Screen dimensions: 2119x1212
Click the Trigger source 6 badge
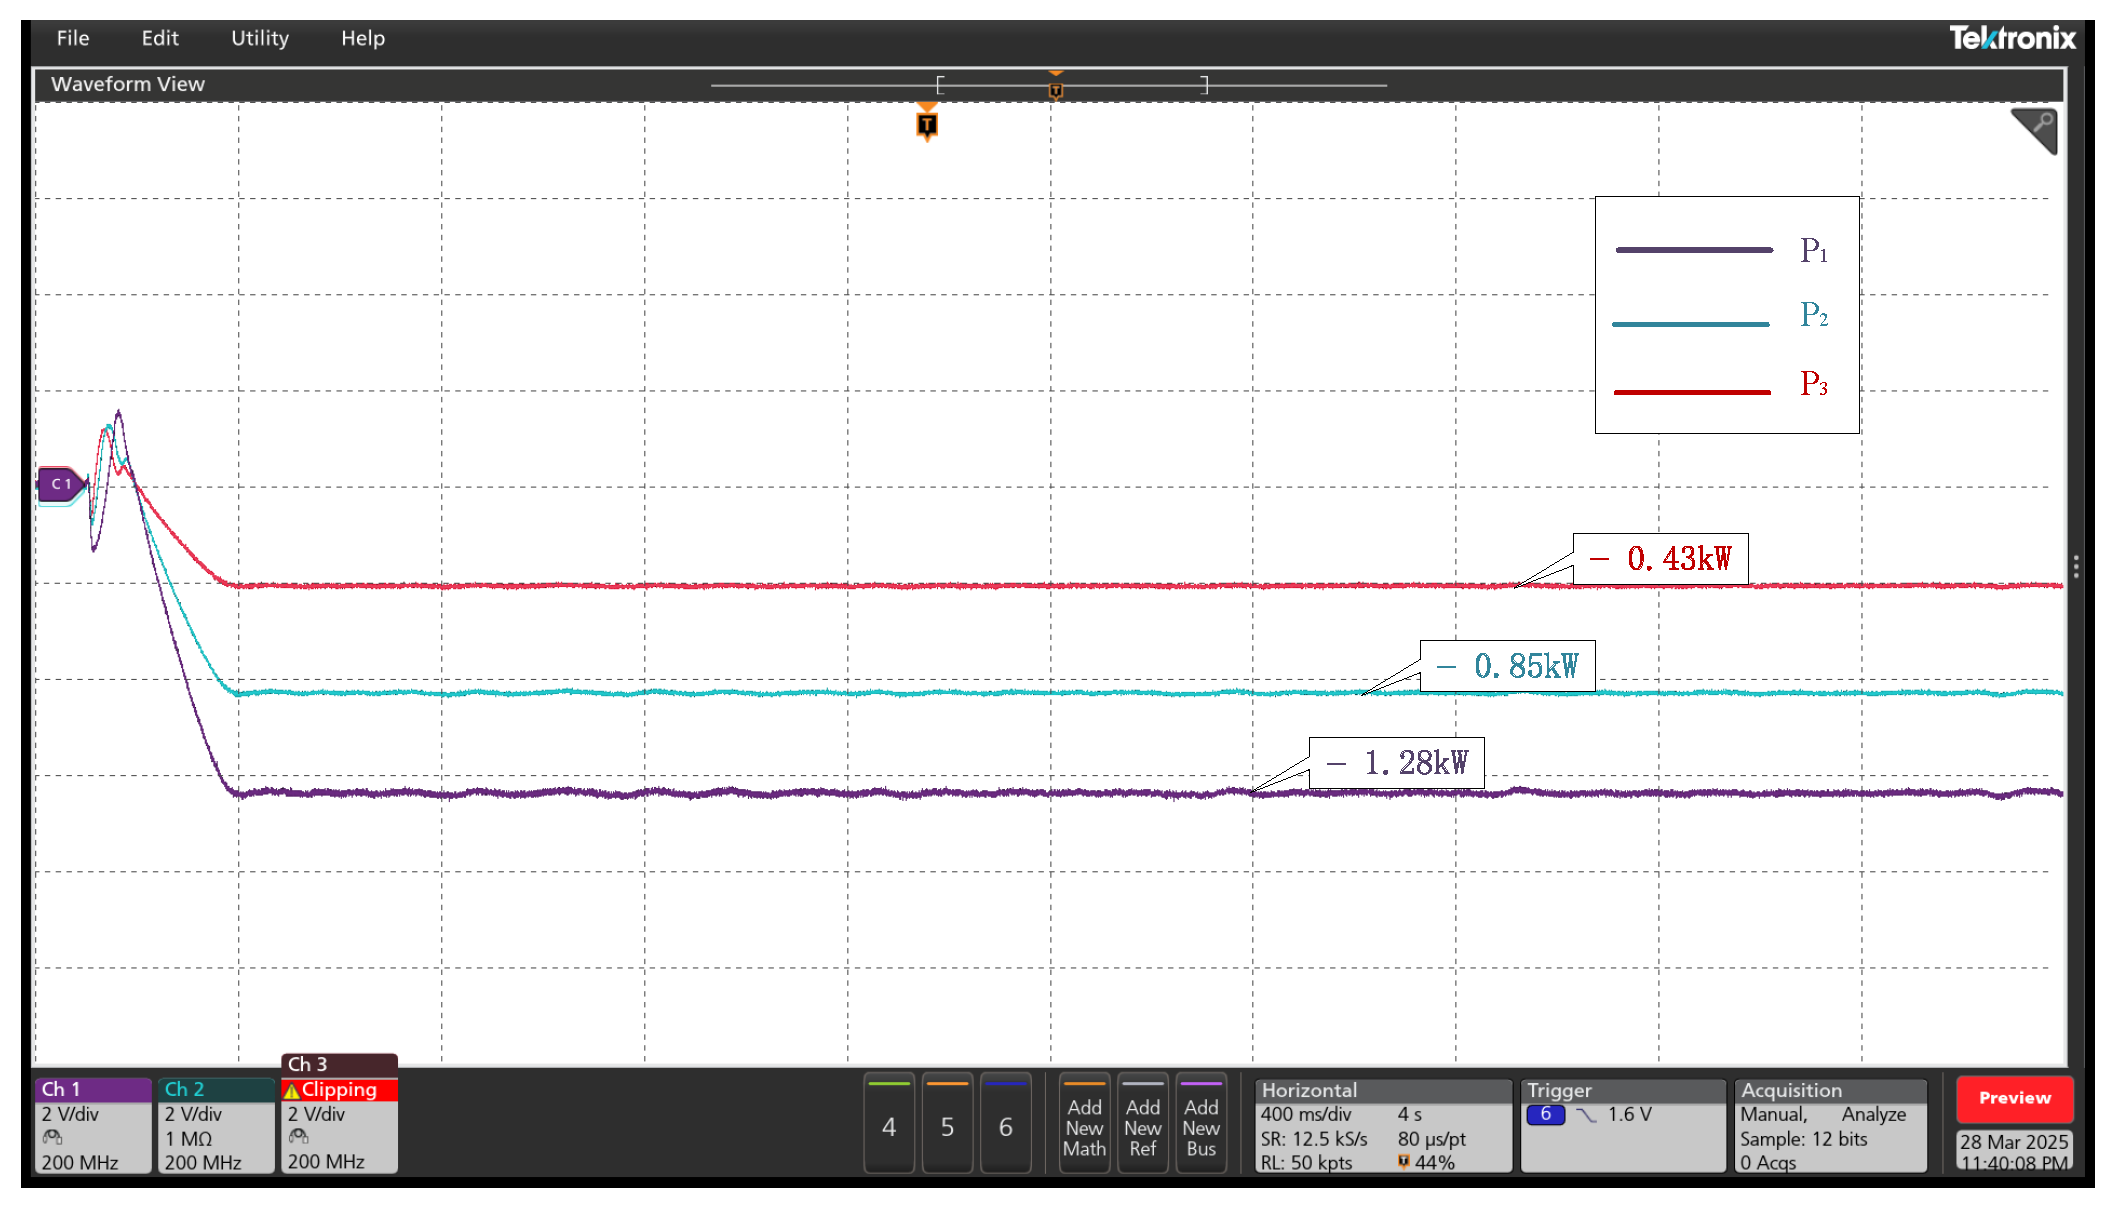(1545, 1115)
